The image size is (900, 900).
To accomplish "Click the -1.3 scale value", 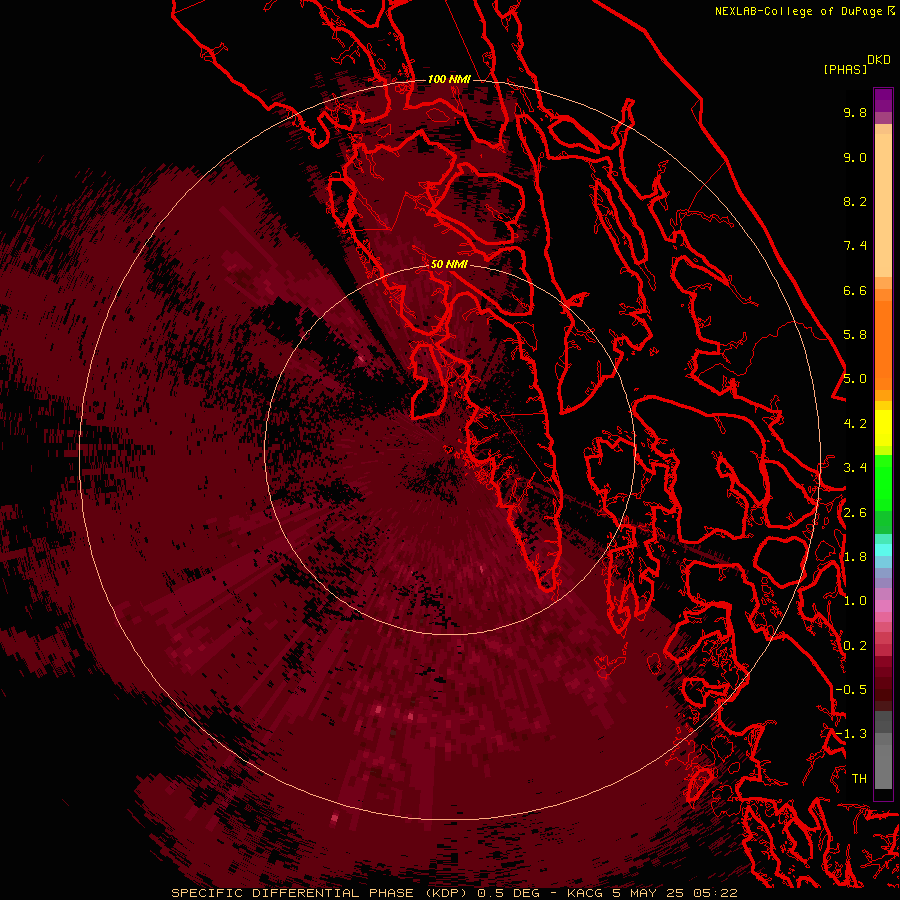I will click(851, 734).
